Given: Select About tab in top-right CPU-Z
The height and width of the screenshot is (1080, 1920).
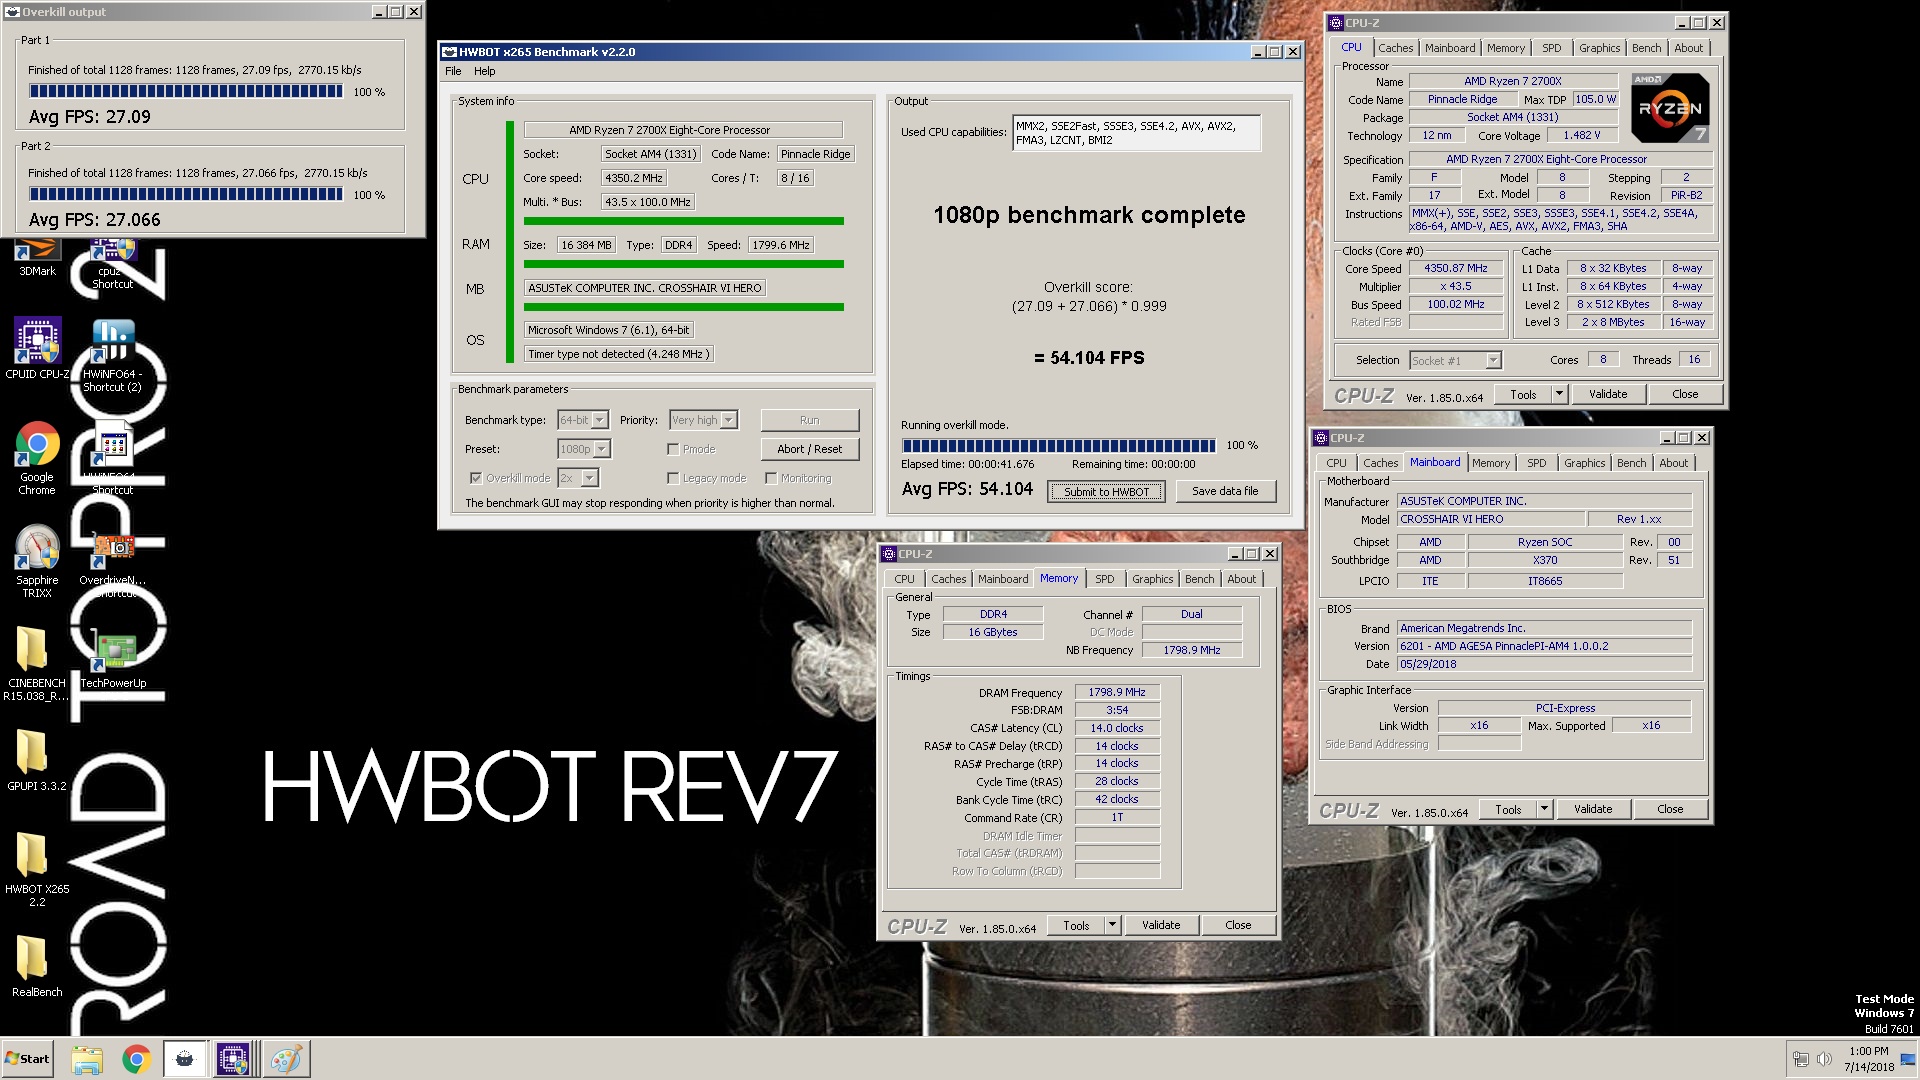Looking at the screenshot, I should tap(1688, 48).
